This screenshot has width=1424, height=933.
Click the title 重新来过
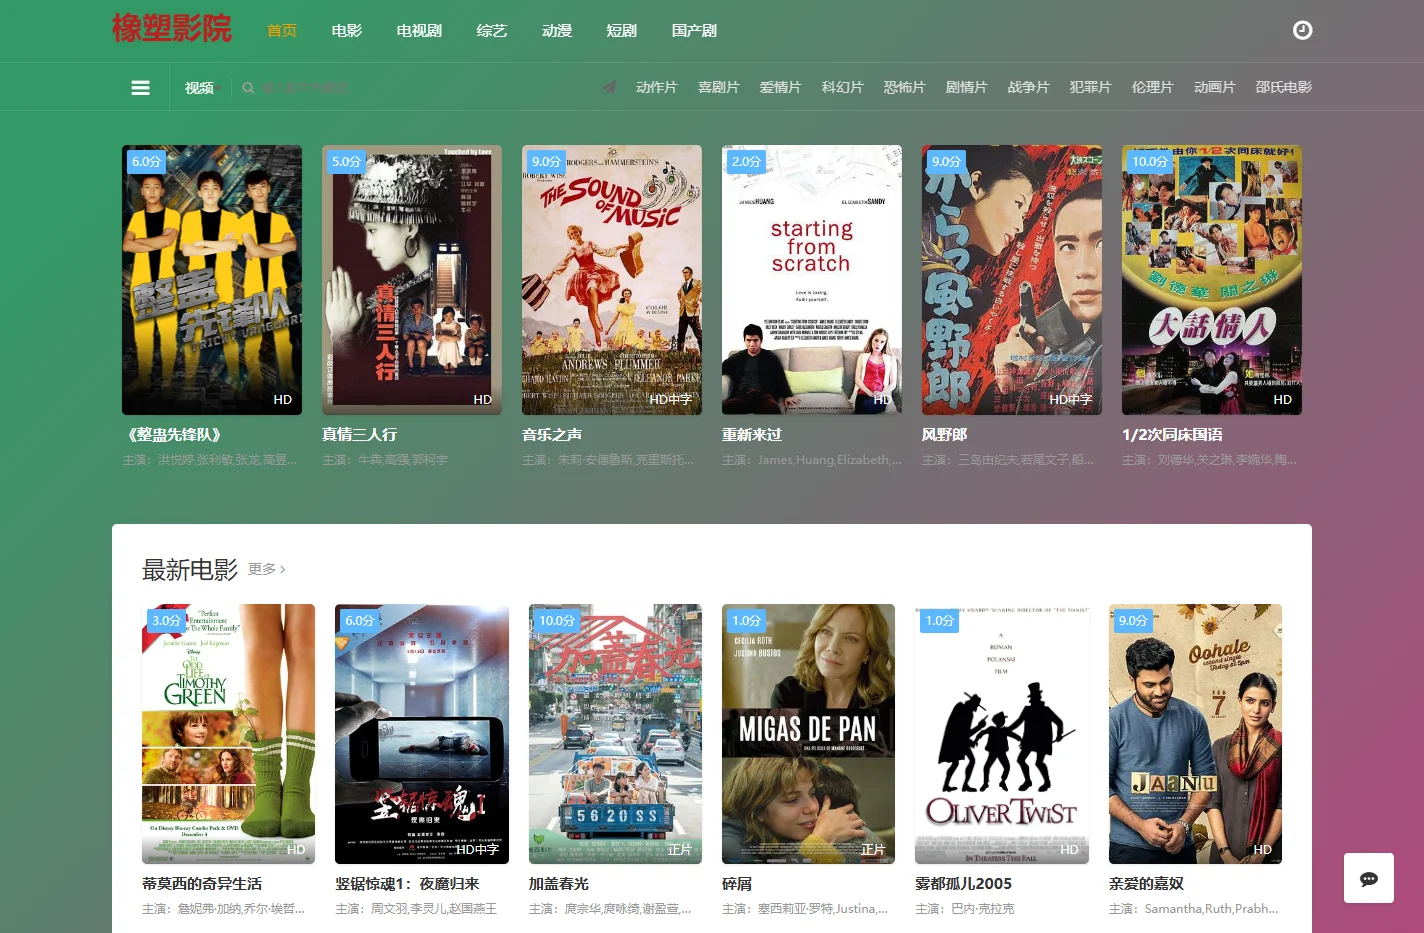coord(752,435)
